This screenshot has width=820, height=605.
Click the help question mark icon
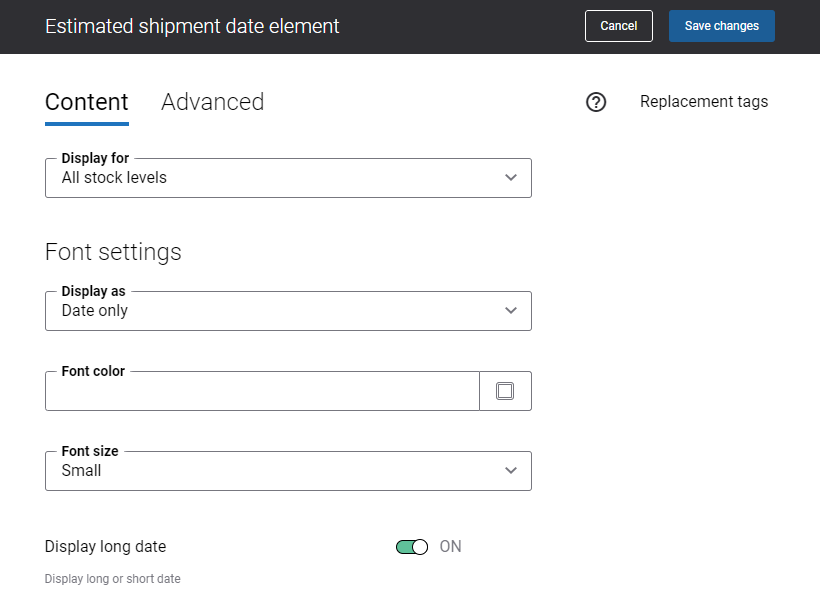click(x=596, y=102)
